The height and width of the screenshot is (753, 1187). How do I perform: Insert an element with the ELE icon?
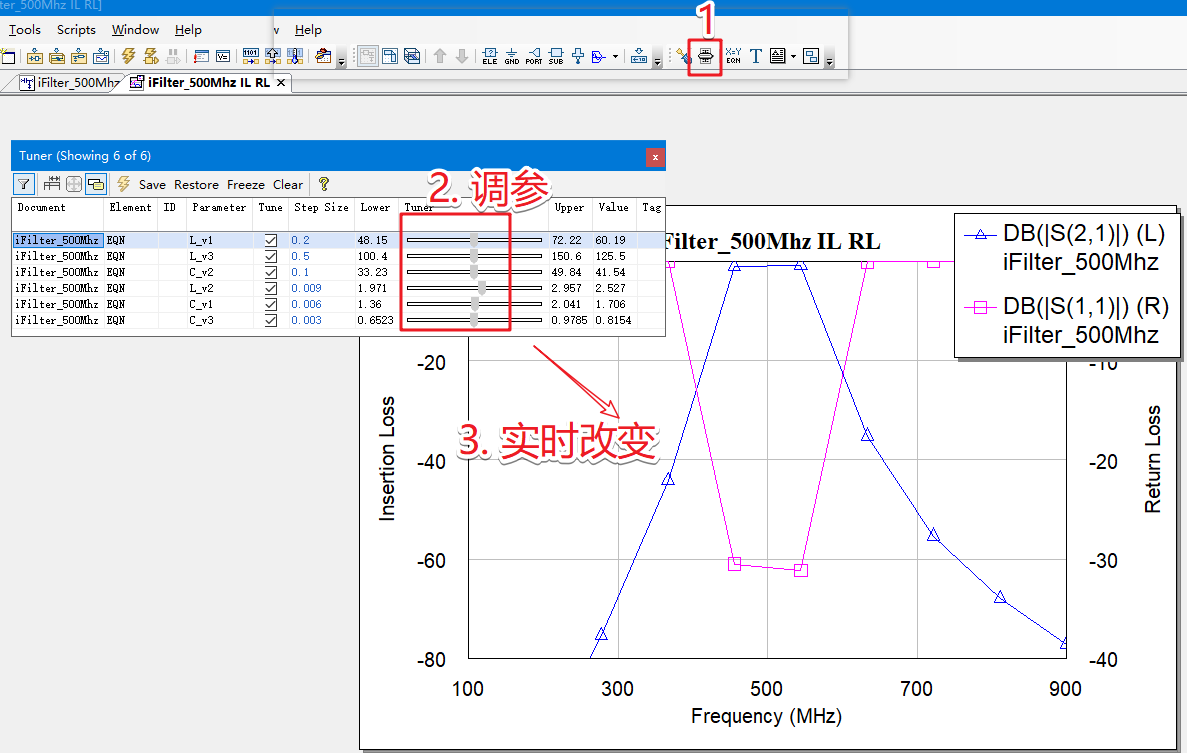point(490,56)
